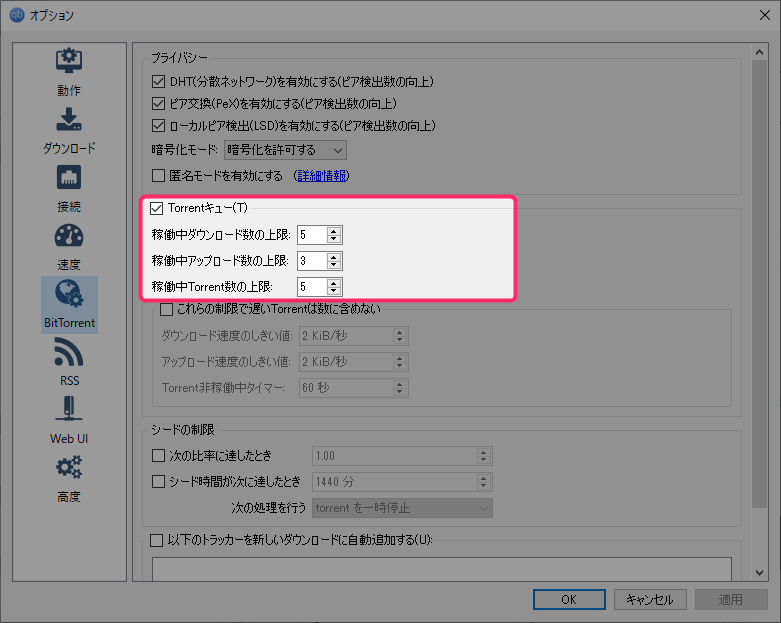Click the 稼働中ダウンロード数の上限 value field
Viewport: 781px width, 623px height.
(x=312, y=235)
